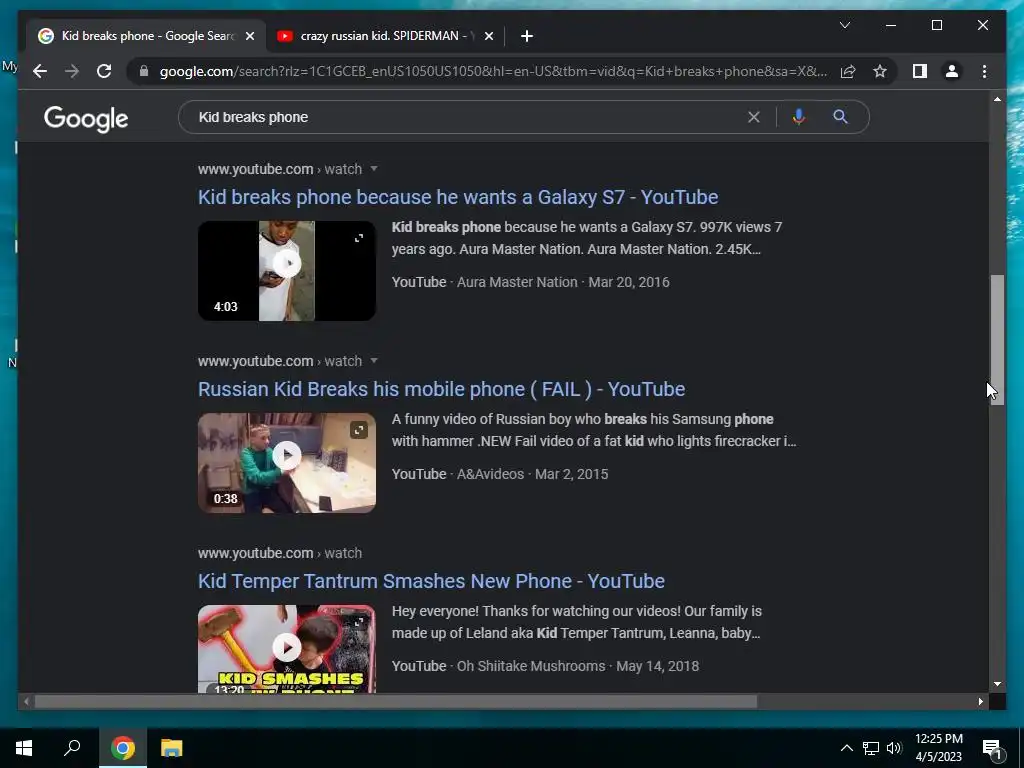Open Russian Kid Breaks his mobile phone link
The width and height of the screenshot is (1024, 768).
click(x=441, y=389)
